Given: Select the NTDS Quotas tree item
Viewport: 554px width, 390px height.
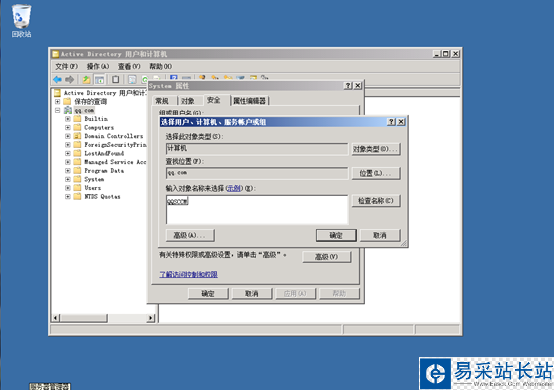Looking at the screenshot, I should tap(102, 196).
